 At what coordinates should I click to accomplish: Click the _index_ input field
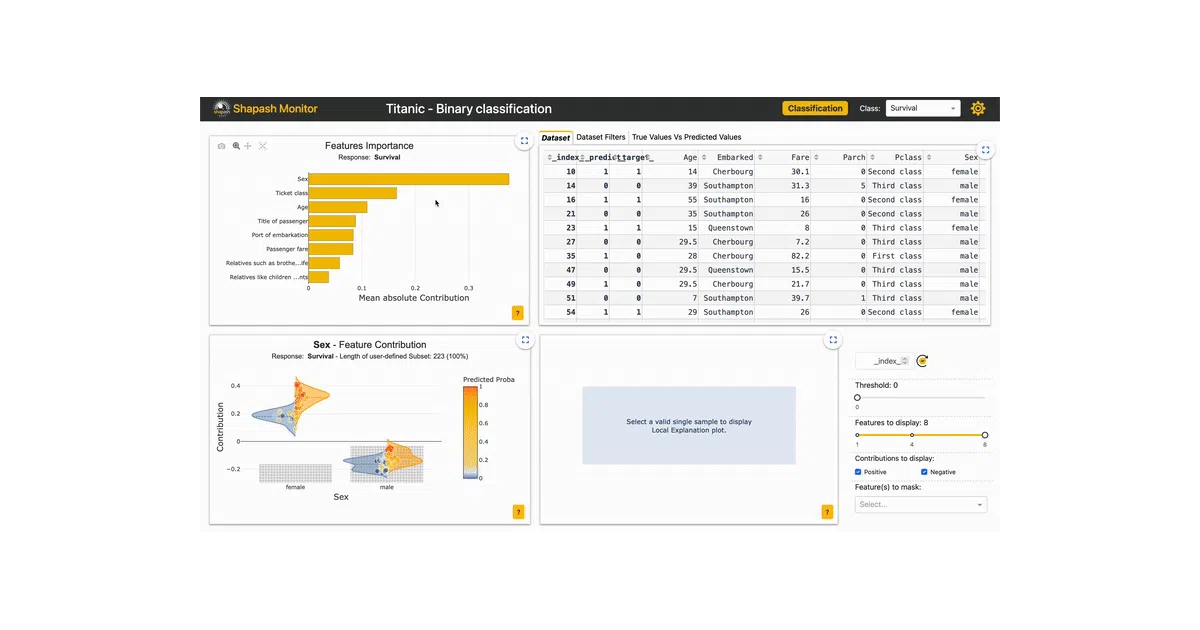[884, 361]
